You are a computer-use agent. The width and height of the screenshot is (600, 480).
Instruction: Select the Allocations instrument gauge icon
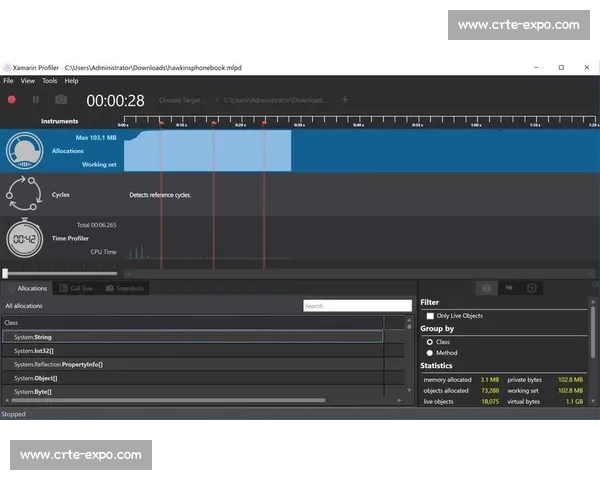click(24, 151)
